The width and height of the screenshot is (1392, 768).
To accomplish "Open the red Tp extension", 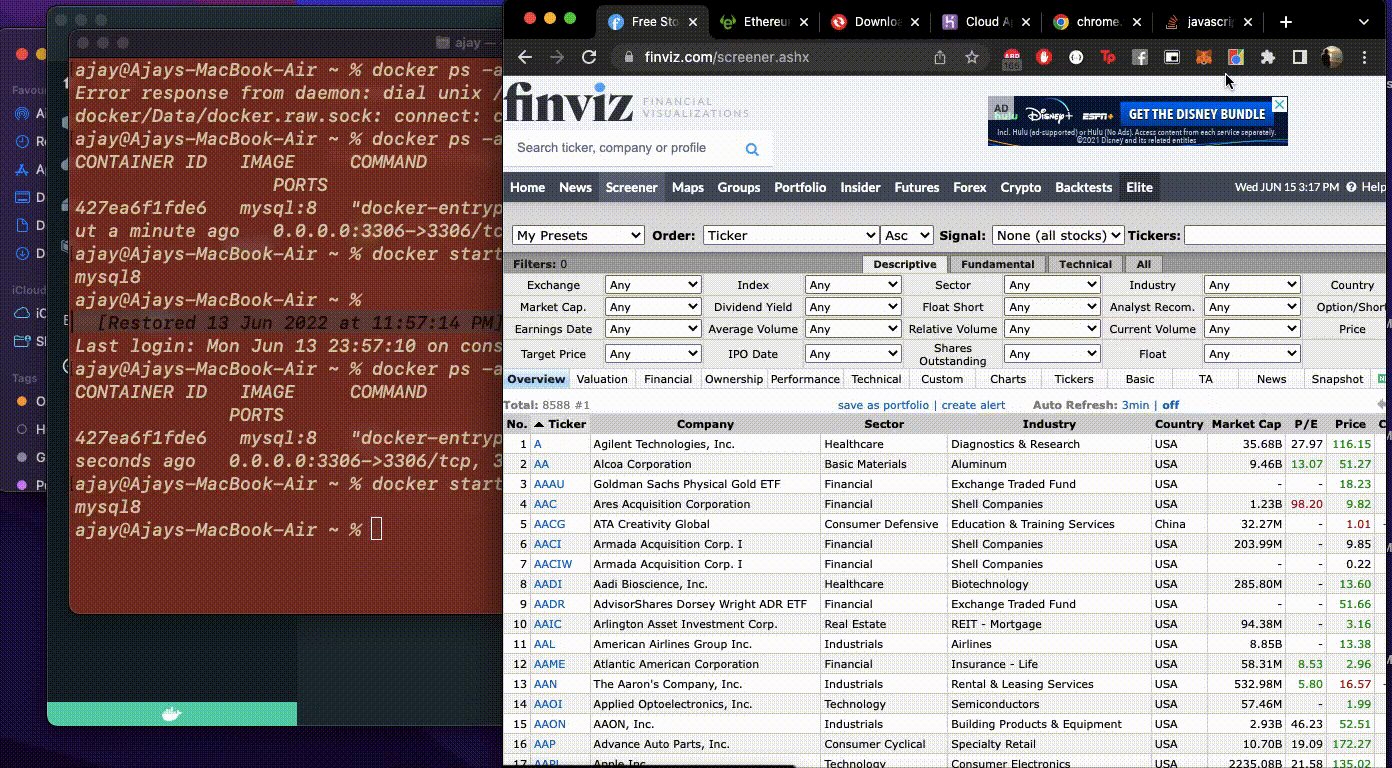I will 1107,57.
